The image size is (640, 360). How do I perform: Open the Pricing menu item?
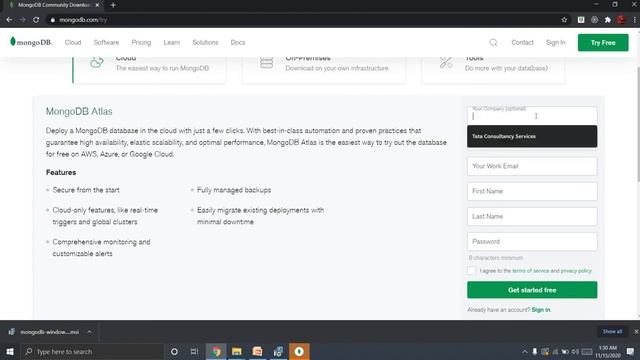(141, 42)
